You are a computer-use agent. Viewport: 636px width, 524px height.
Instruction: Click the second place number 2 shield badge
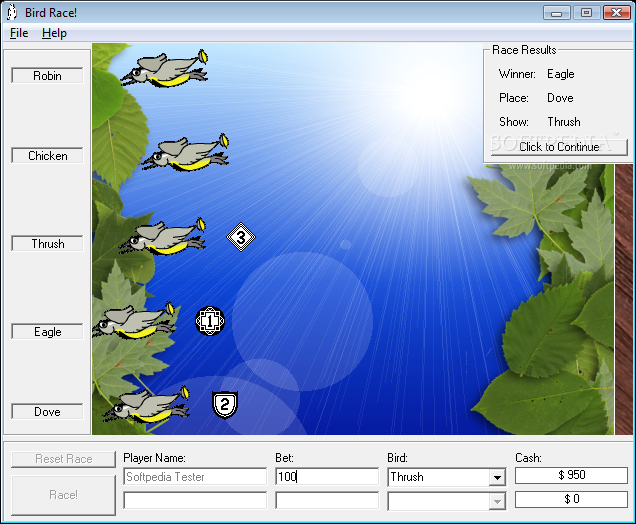(225, 404)
